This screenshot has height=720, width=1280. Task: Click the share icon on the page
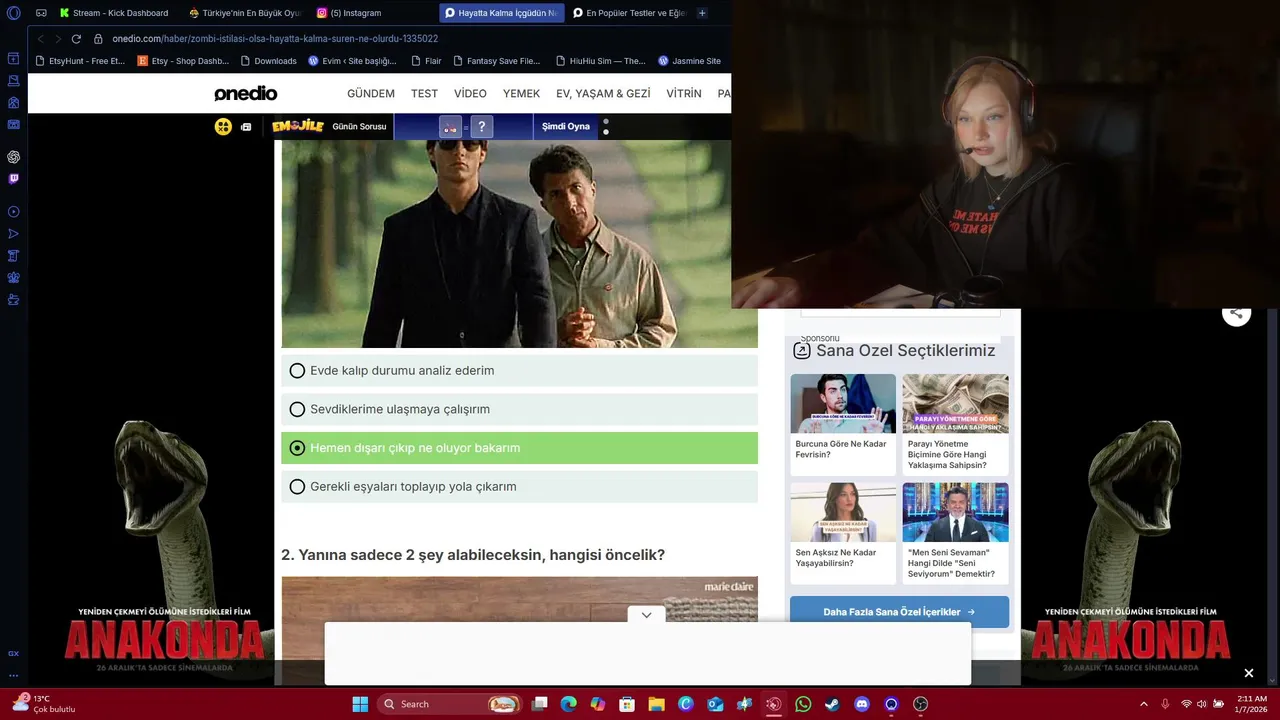tap(1237, 312)
